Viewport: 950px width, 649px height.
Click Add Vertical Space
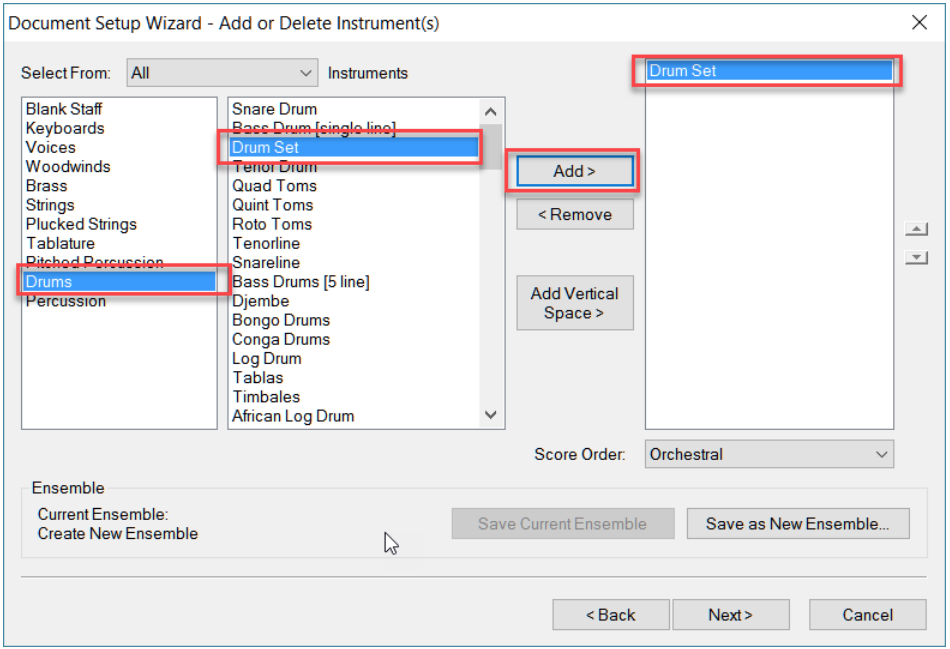pos(574,302)
